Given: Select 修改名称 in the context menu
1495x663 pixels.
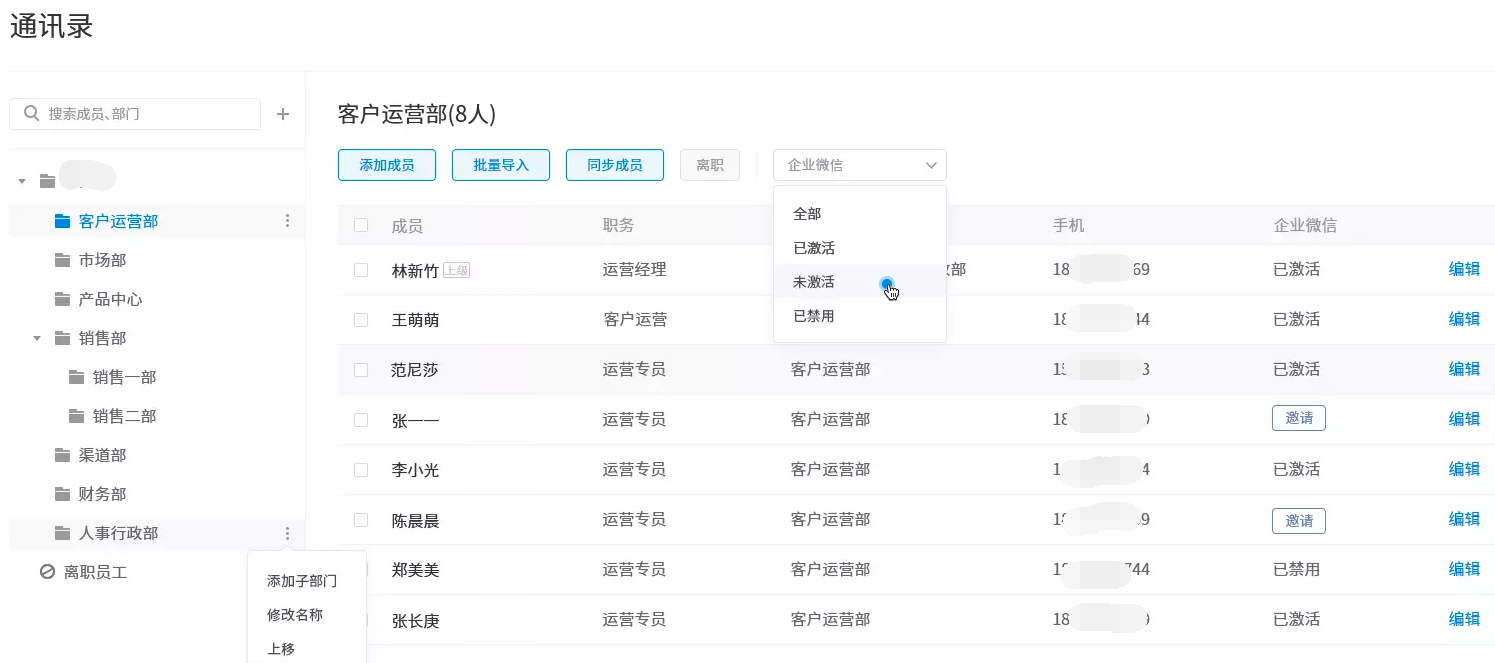Looking at the screenshot, I should point(295,615).
